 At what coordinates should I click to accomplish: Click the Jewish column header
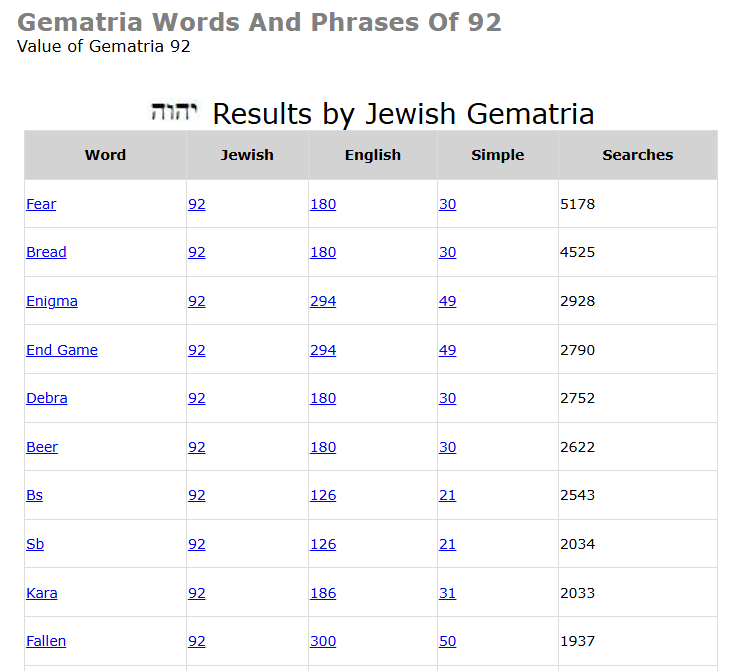point(247,155)
